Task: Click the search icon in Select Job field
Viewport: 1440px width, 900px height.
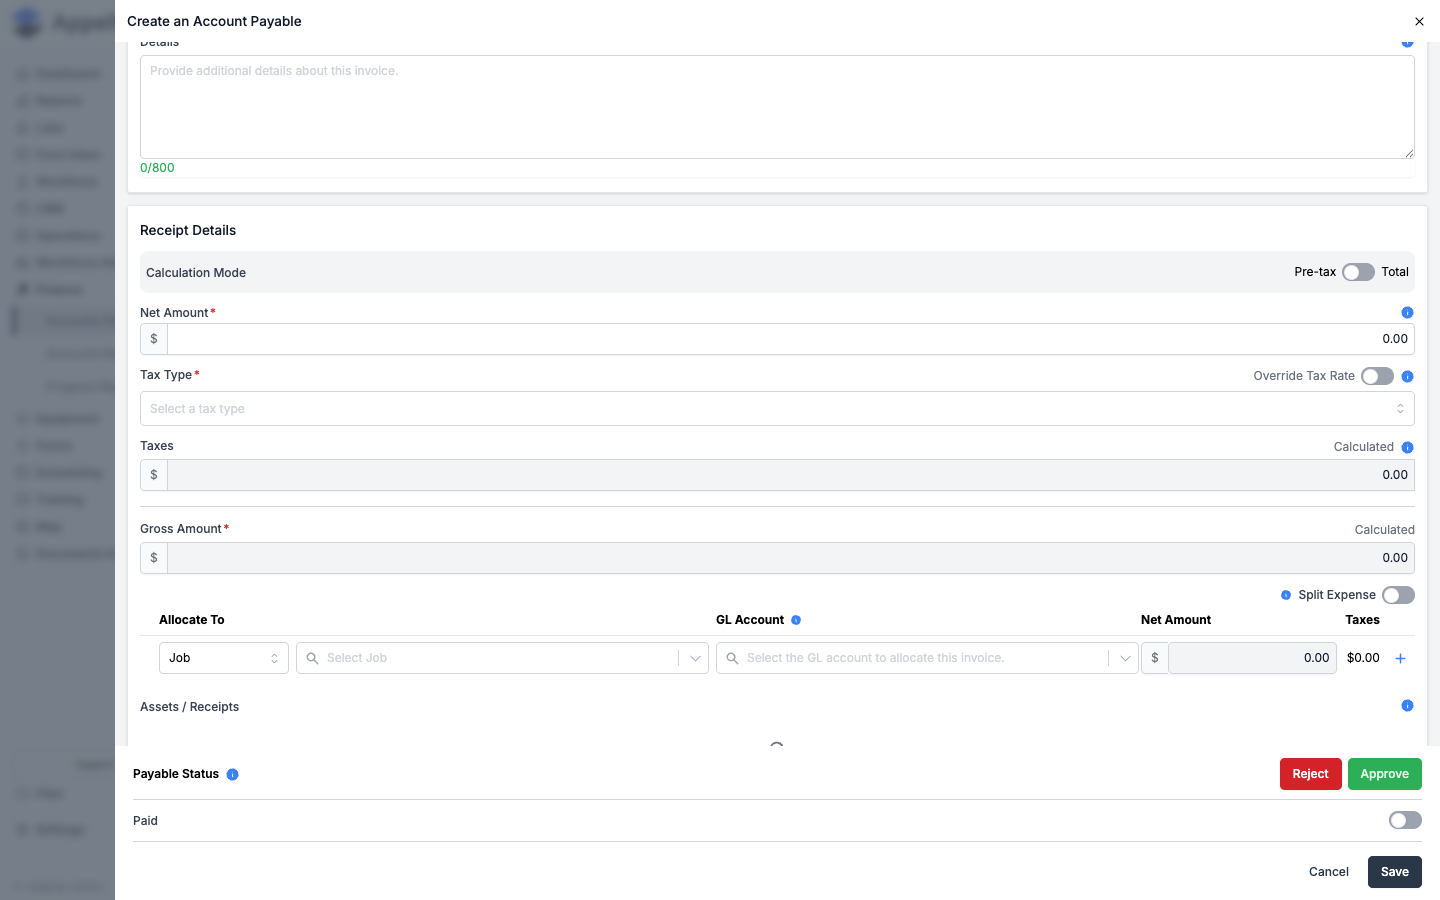Action: pos(312,658)
